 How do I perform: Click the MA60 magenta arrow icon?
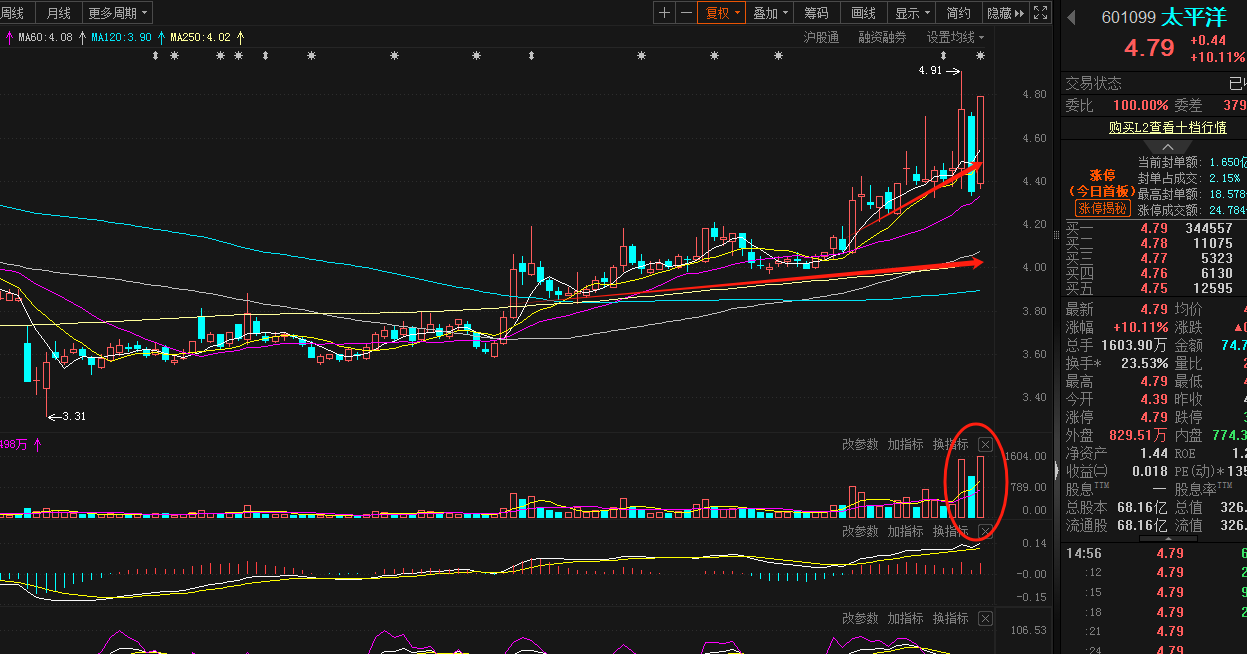tap(9, 37)
